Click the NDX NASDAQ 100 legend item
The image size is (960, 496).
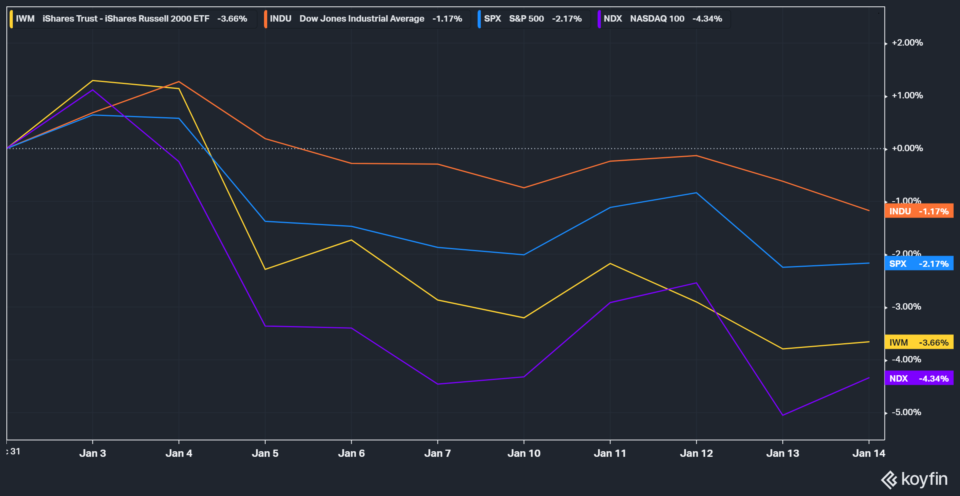[665, 18]
